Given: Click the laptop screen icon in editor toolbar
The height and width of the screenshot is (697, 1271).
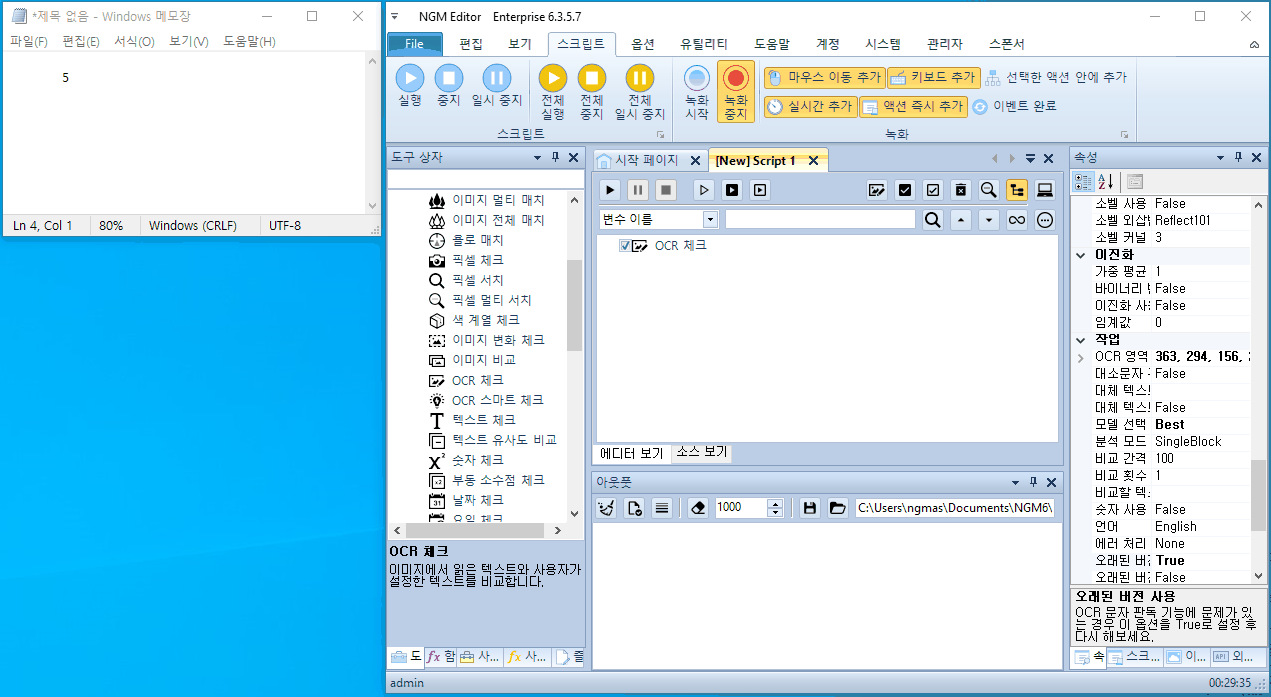Looking at the screenshot, I should (x=1045, y=190).
